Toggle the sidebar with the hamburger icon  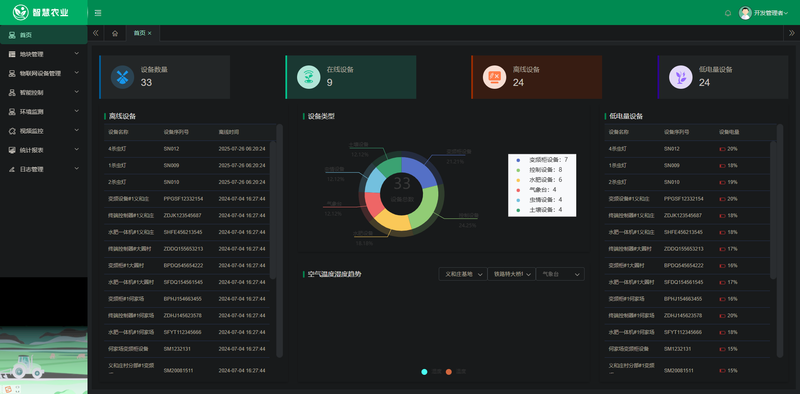point(98,13)
